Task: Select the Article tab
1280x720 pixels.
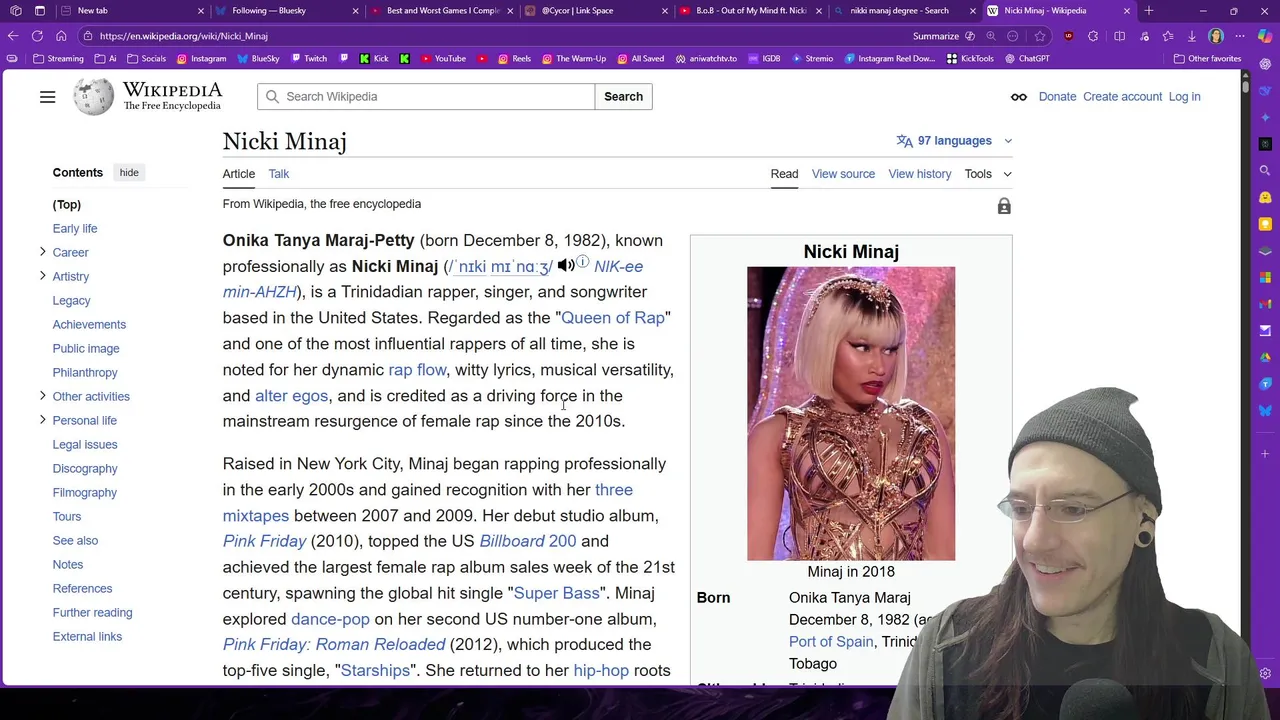Action: pyautogui.click(x=238, y=174)
